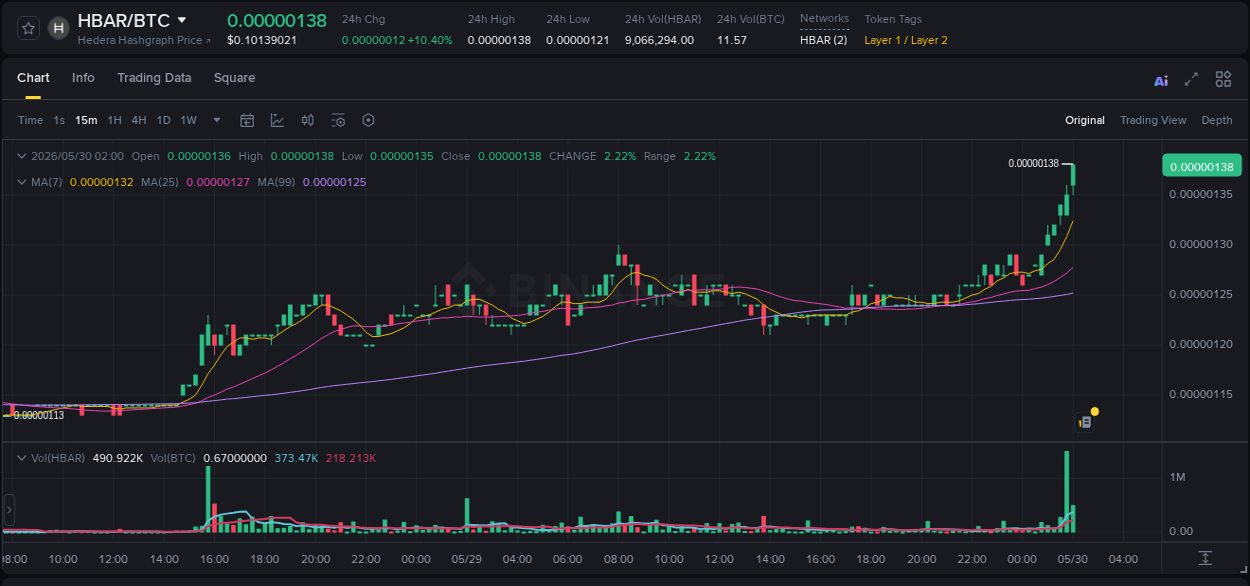Collapse the OHLC data legend row chevron
The image size is (1250, 586).
coord(22,156)
